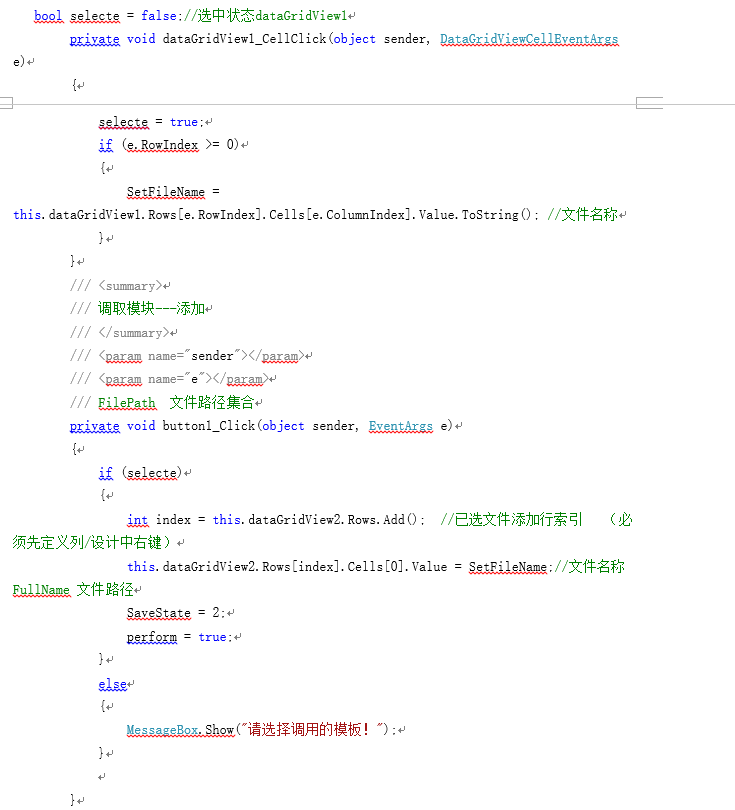The height and width of the screenshot is (810, 735).
Task: Click 'false' value in the bool declaration
Action: [x=159, y=16]
